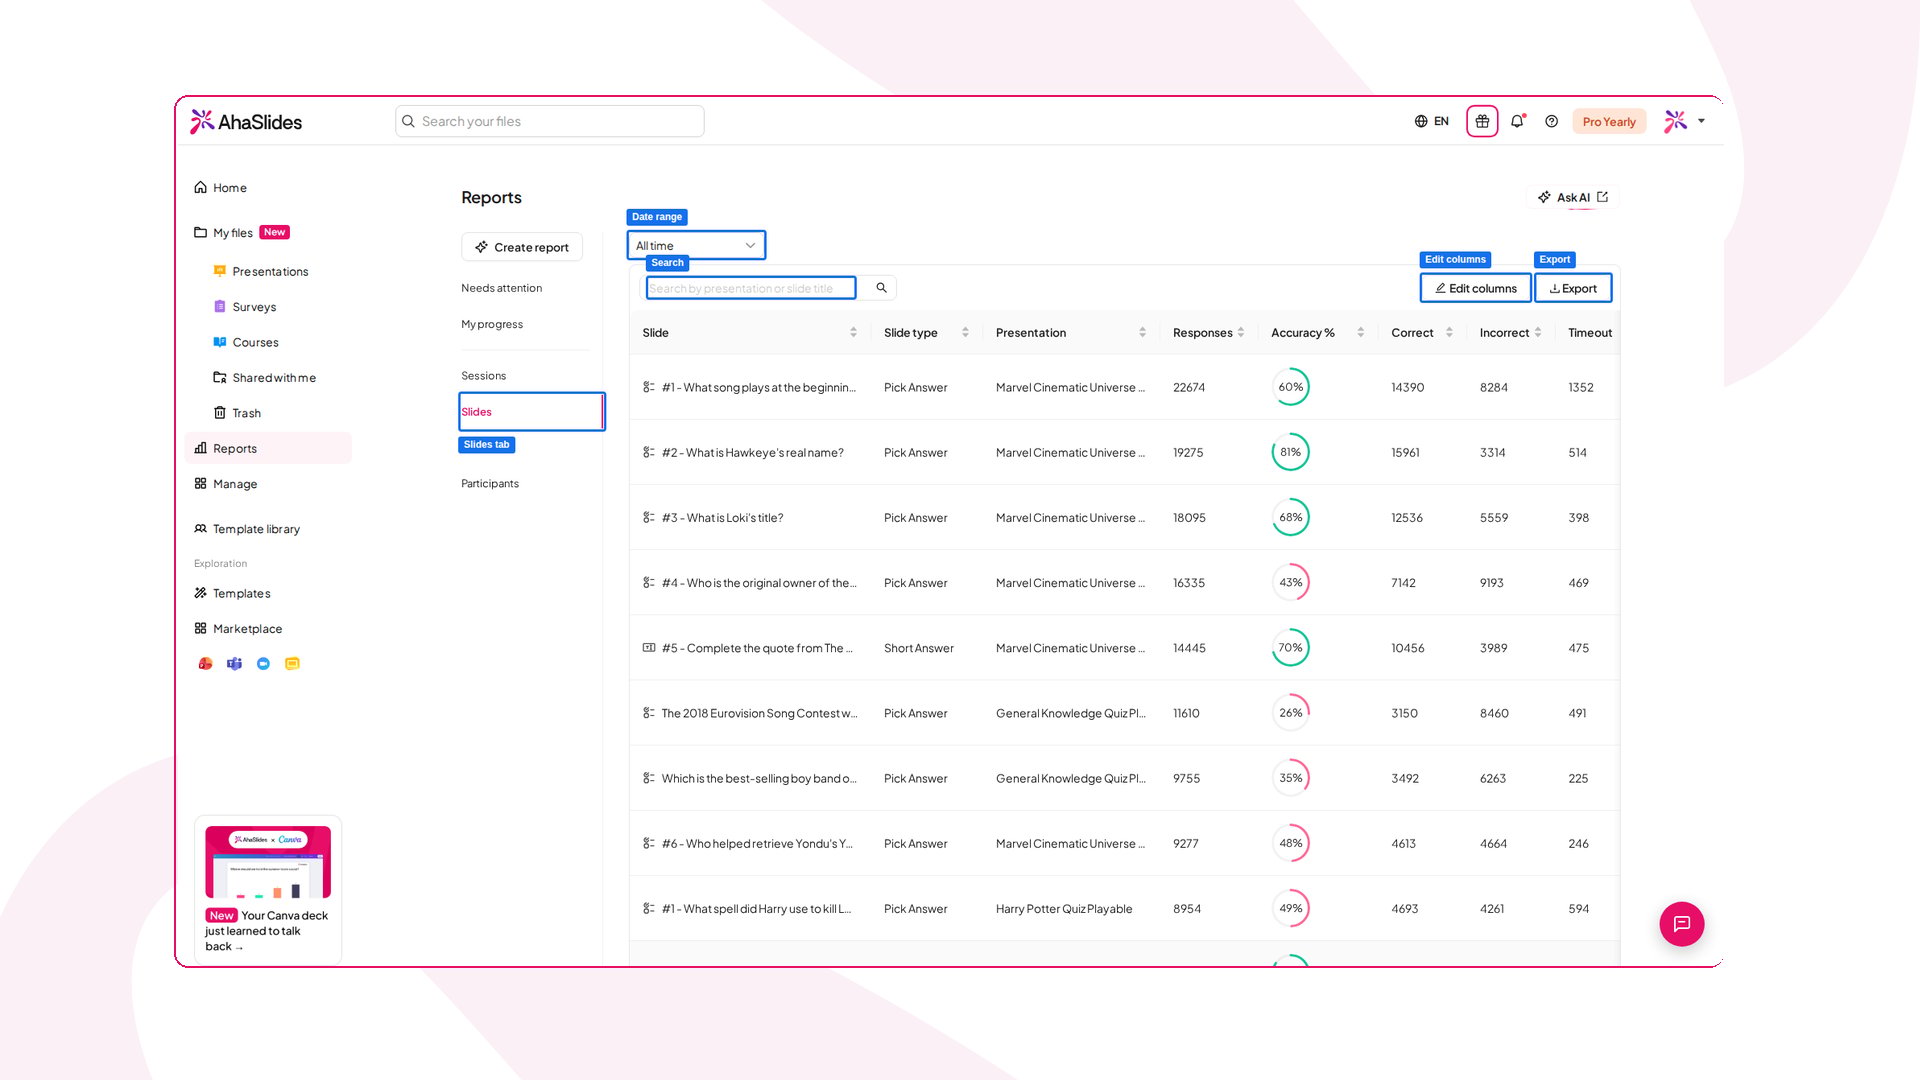Open the '#2 - What is Hawkeye's real name?' row
Screen dimensions: 1920x1080
[1124, 452]
